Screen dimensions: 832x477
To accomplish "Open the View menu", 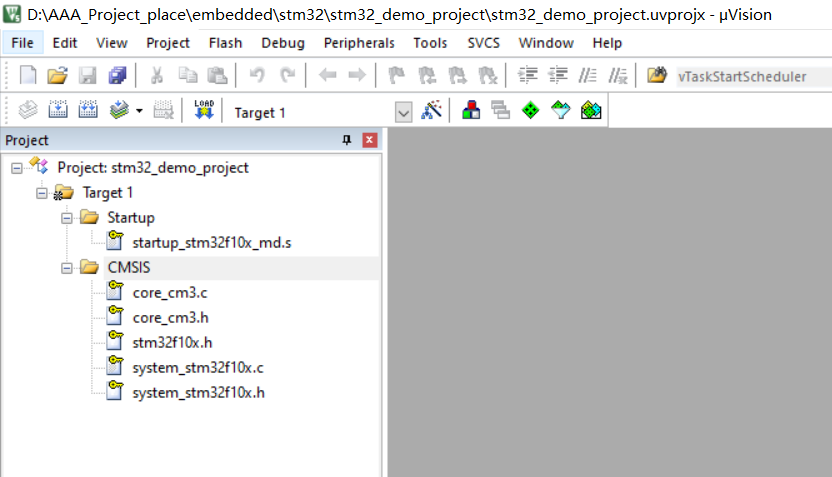I will tap(111, 43).
